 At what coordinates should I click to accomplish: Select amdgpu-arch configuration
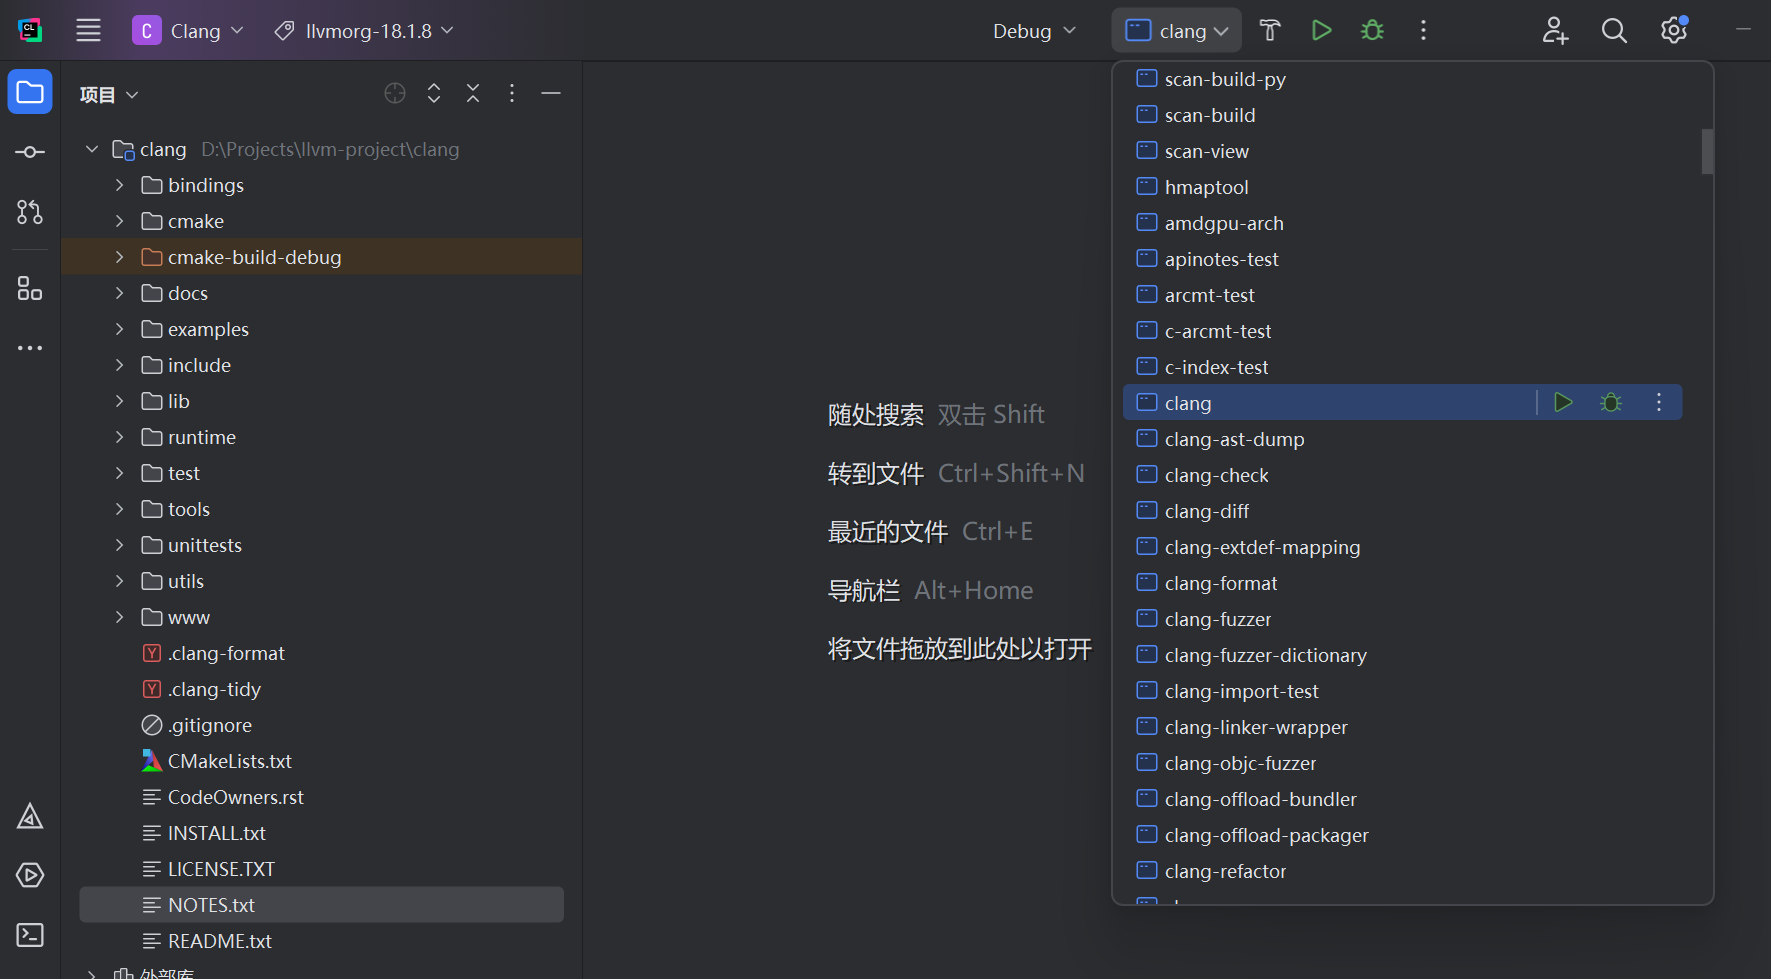[1403, 223]
